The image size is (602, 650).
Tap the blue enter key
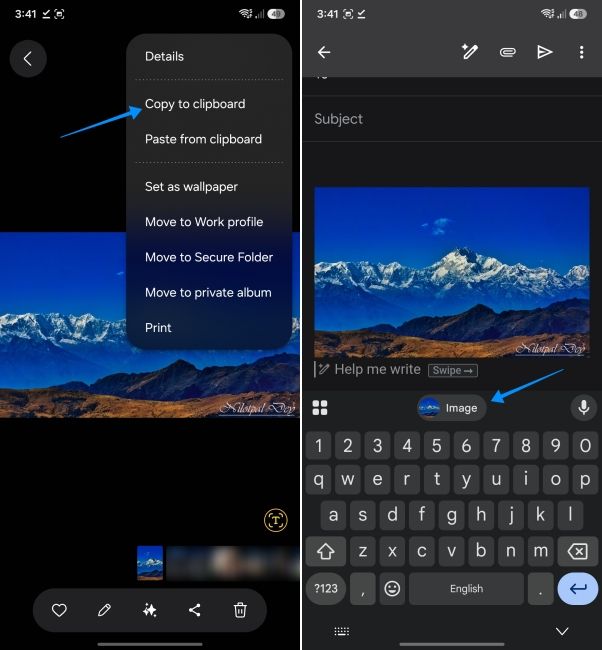click(x=578, y=589)
